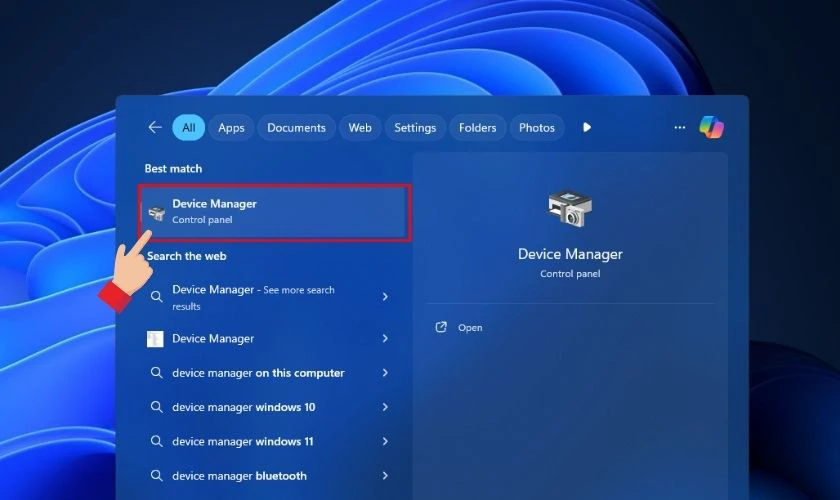Viewport: 840px width, 500px height.
Task: Click the search icon next to 'windows 11' suggestion
Action: (156, 441)
